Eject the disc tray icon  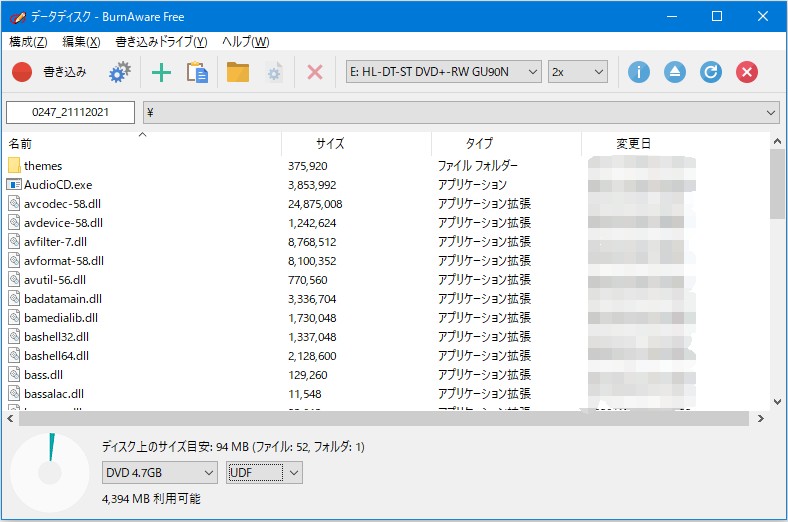point(674,72)
